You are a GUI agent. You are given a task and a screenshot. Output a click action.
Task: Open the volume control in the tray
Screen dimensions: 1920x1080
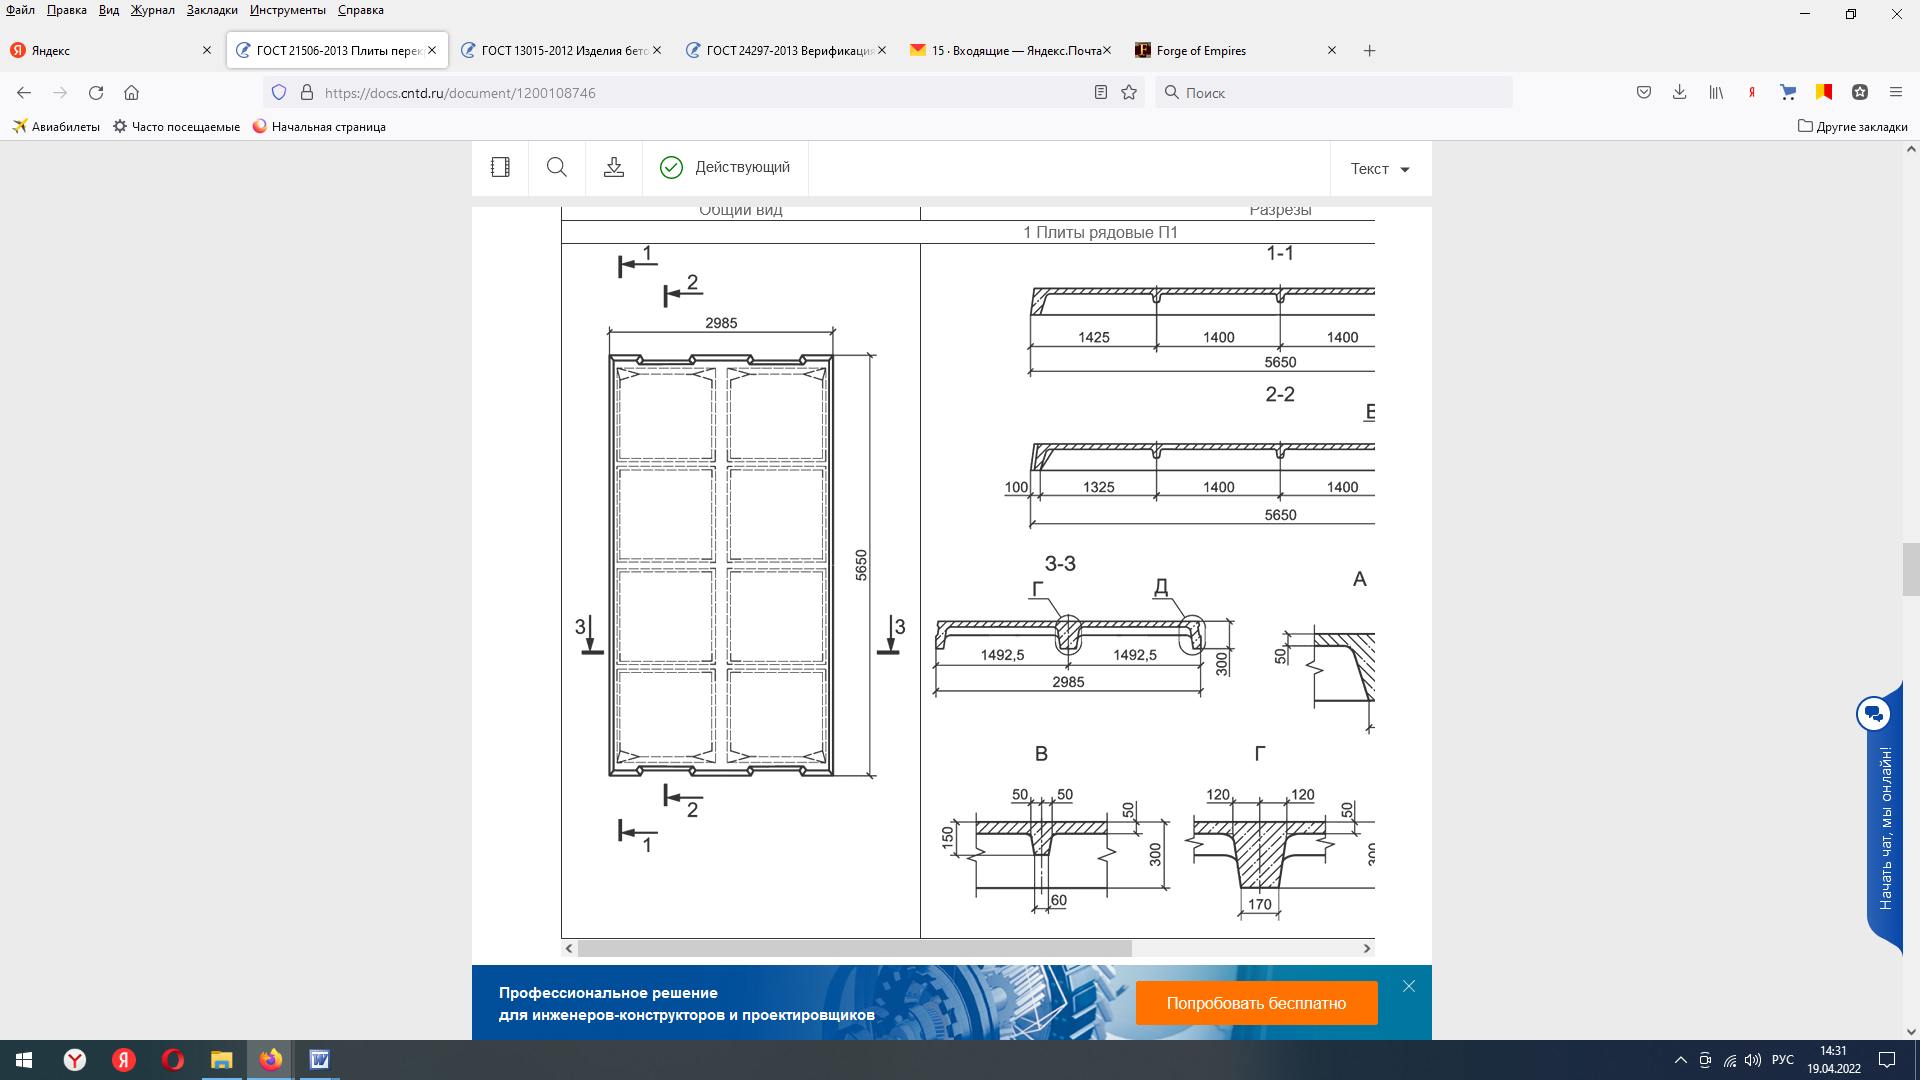tap(1753, 1060)
